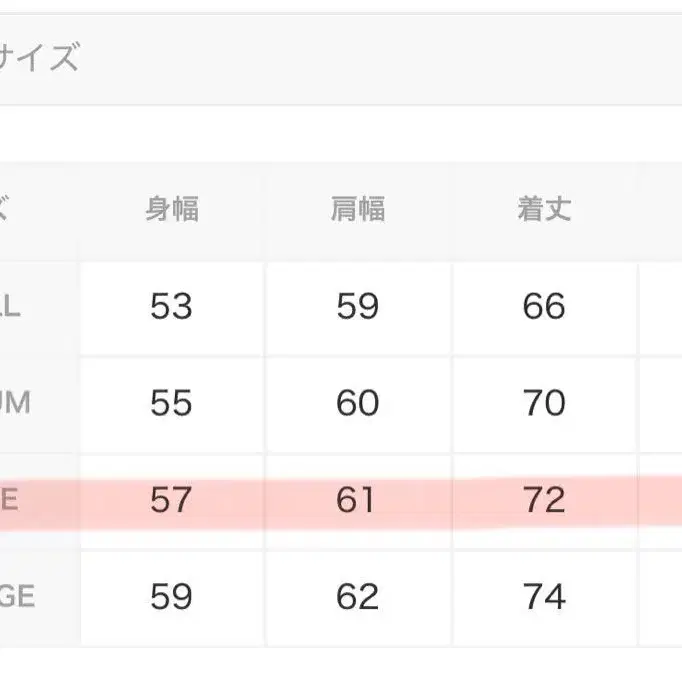This screenshot has height=682, width=682.
Task: Select the 身幅 value 59 in the last row
Action: coord(171,597)
